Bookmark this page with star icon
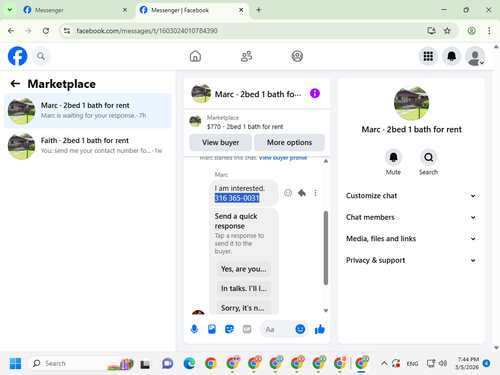This screenshot has height=375, width=500. [x=447, y=31]
